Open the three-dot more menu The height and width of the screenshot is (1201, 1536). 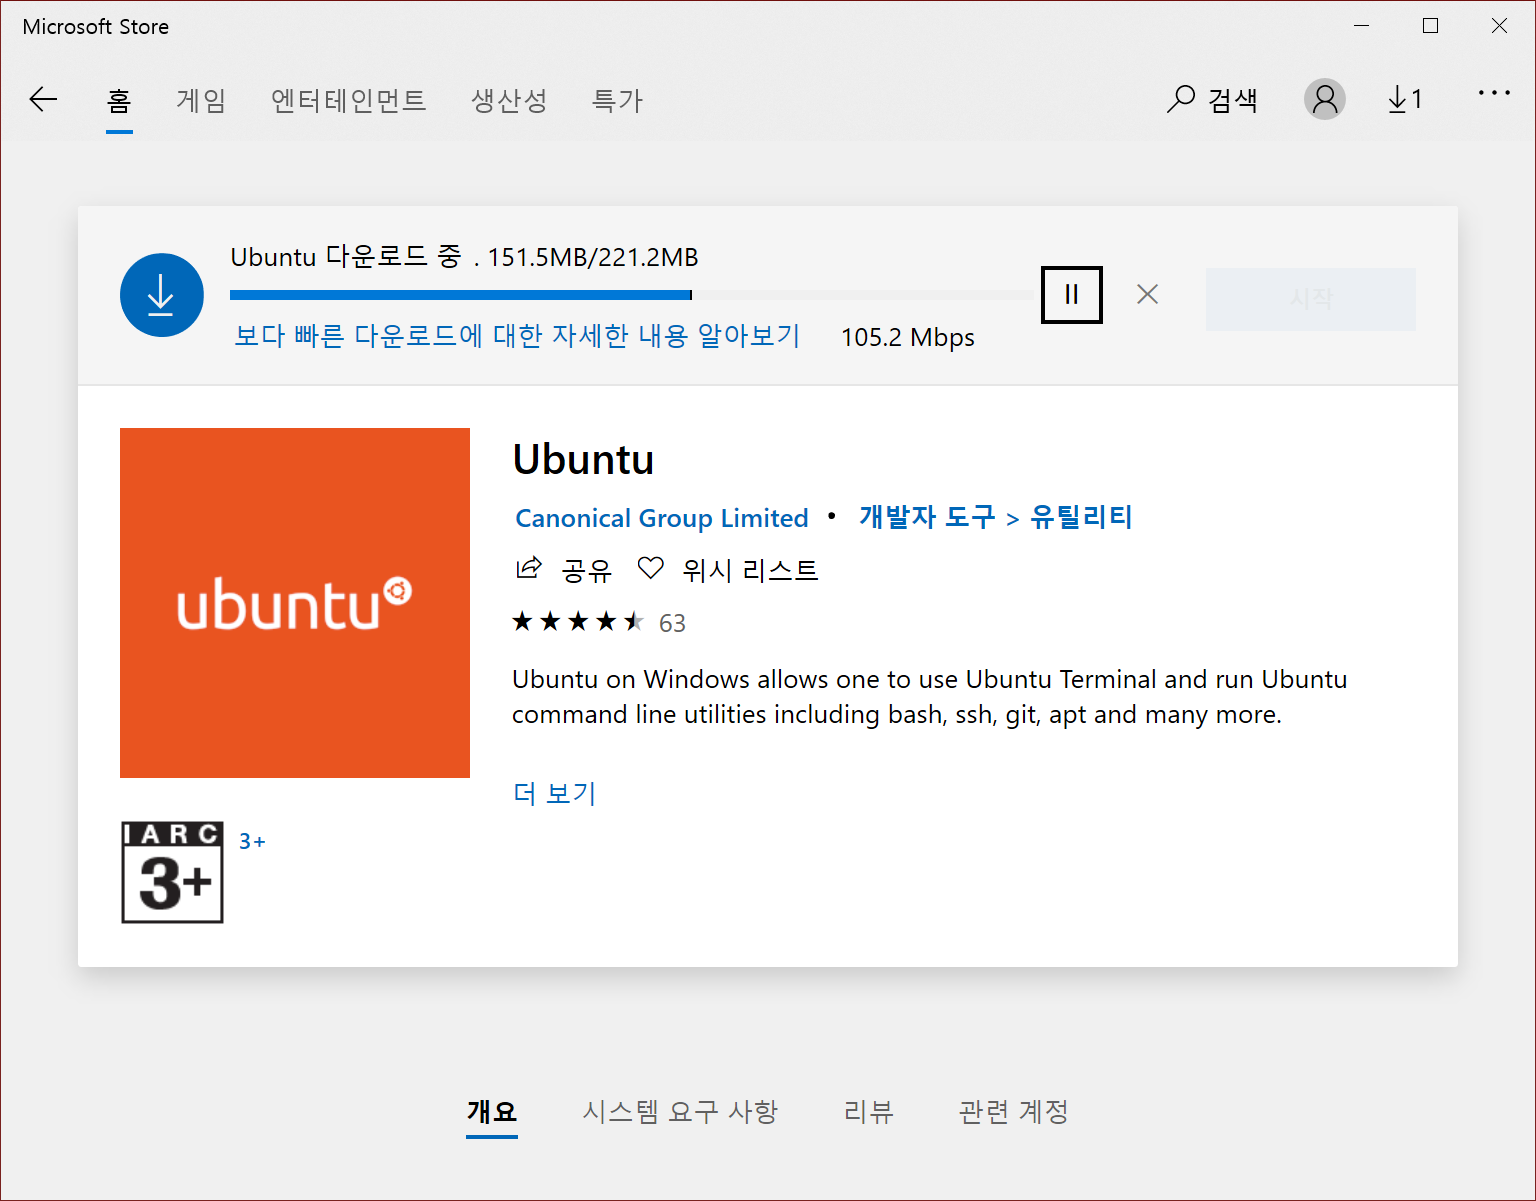click(x=1494, y=93)
